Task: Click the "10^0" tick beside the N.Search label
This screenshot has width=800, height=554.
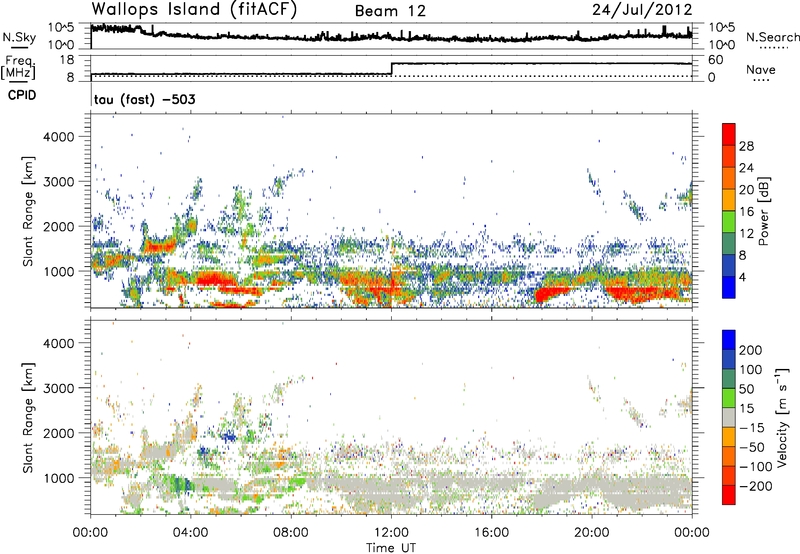Action: (x=722, y=45)
